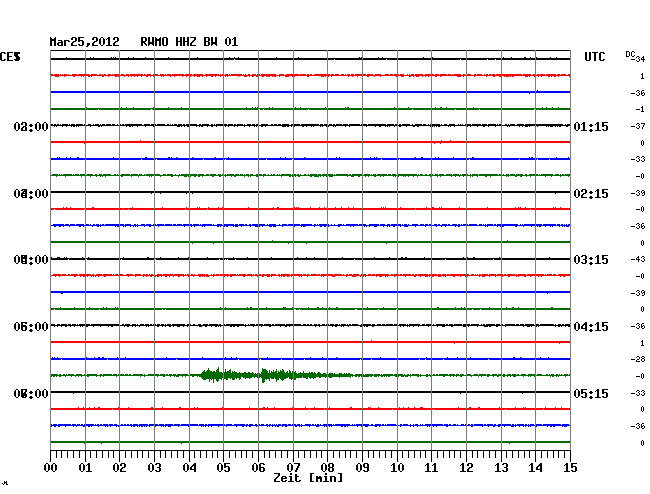Viewport: 650px width, 494px height.
Task: Click the 11 minute tick label
Action: [x=431, y=468]
